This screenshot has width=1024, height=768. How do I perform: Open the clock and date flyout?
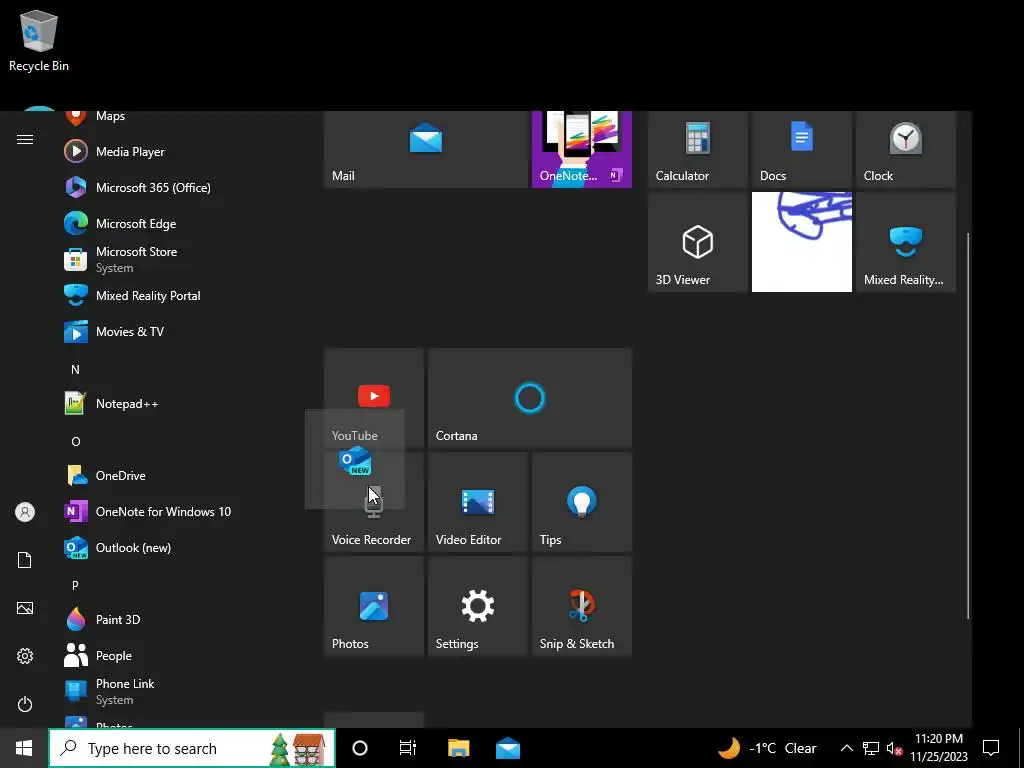click(x=938, y=748)
